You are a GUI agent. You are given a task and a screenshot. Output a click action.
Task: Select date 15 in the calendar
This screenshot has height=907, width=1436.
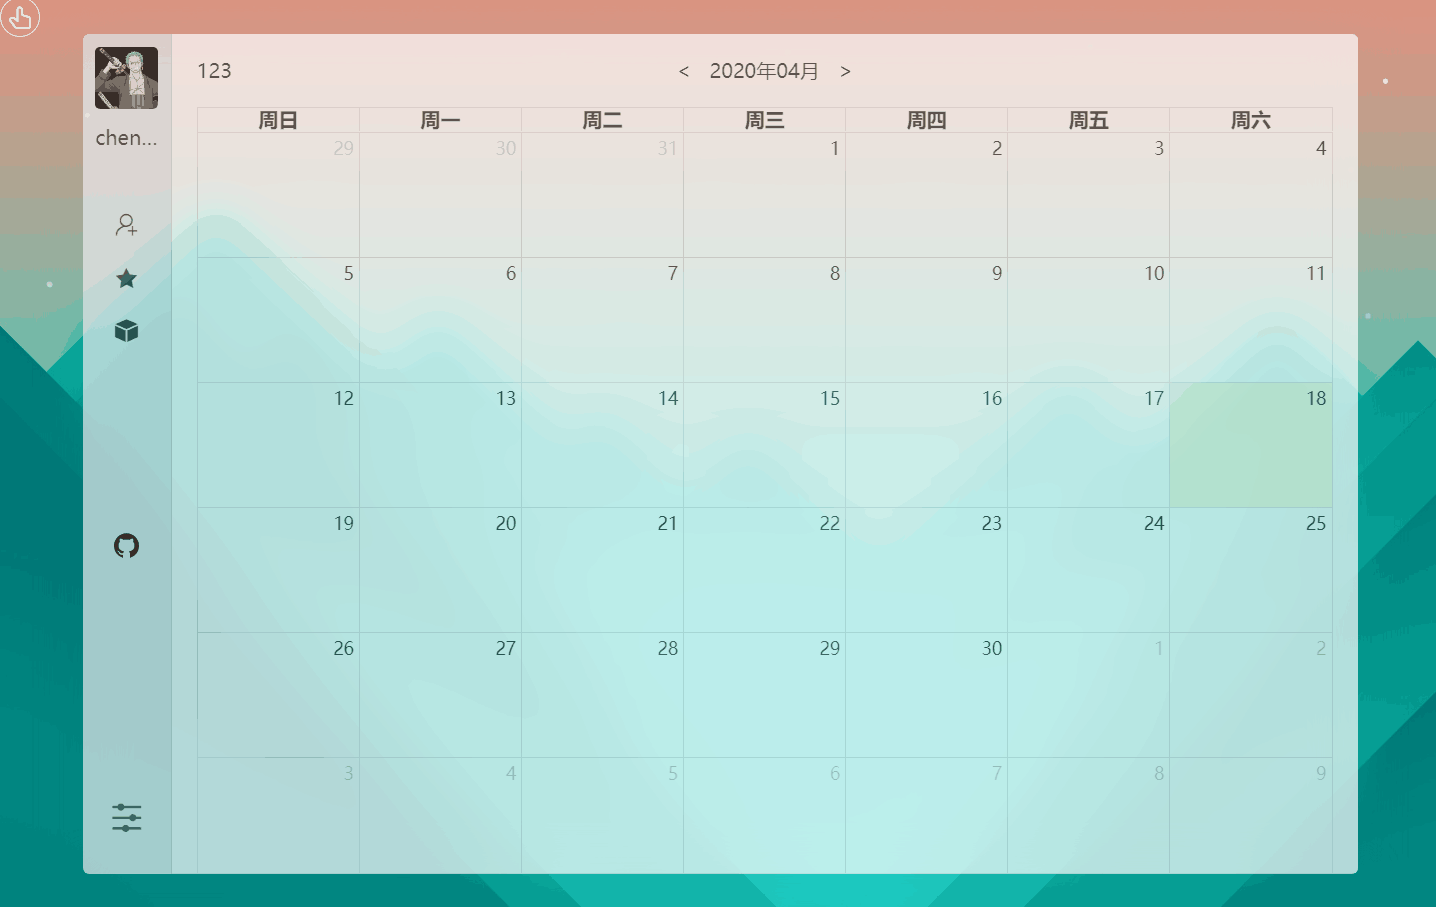764,445
